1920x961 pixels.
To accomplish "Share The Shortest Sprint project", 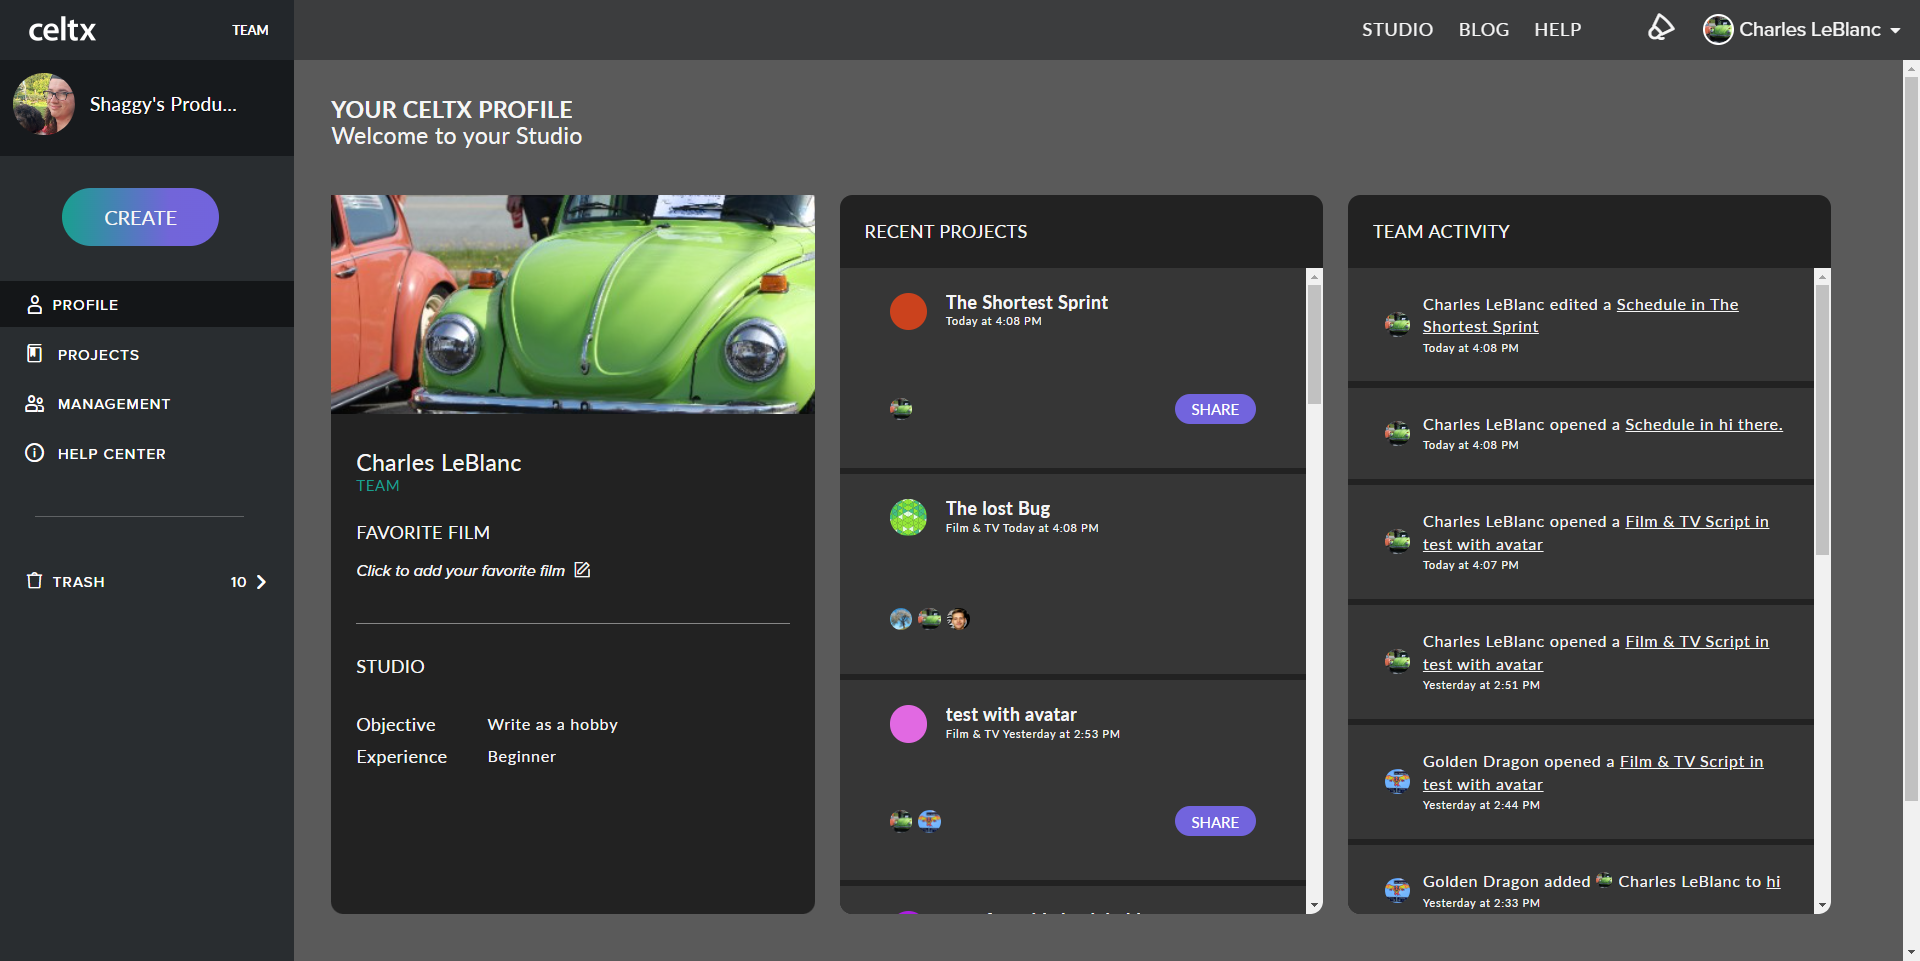I will pyautogui.click(x=1215, y=409).
